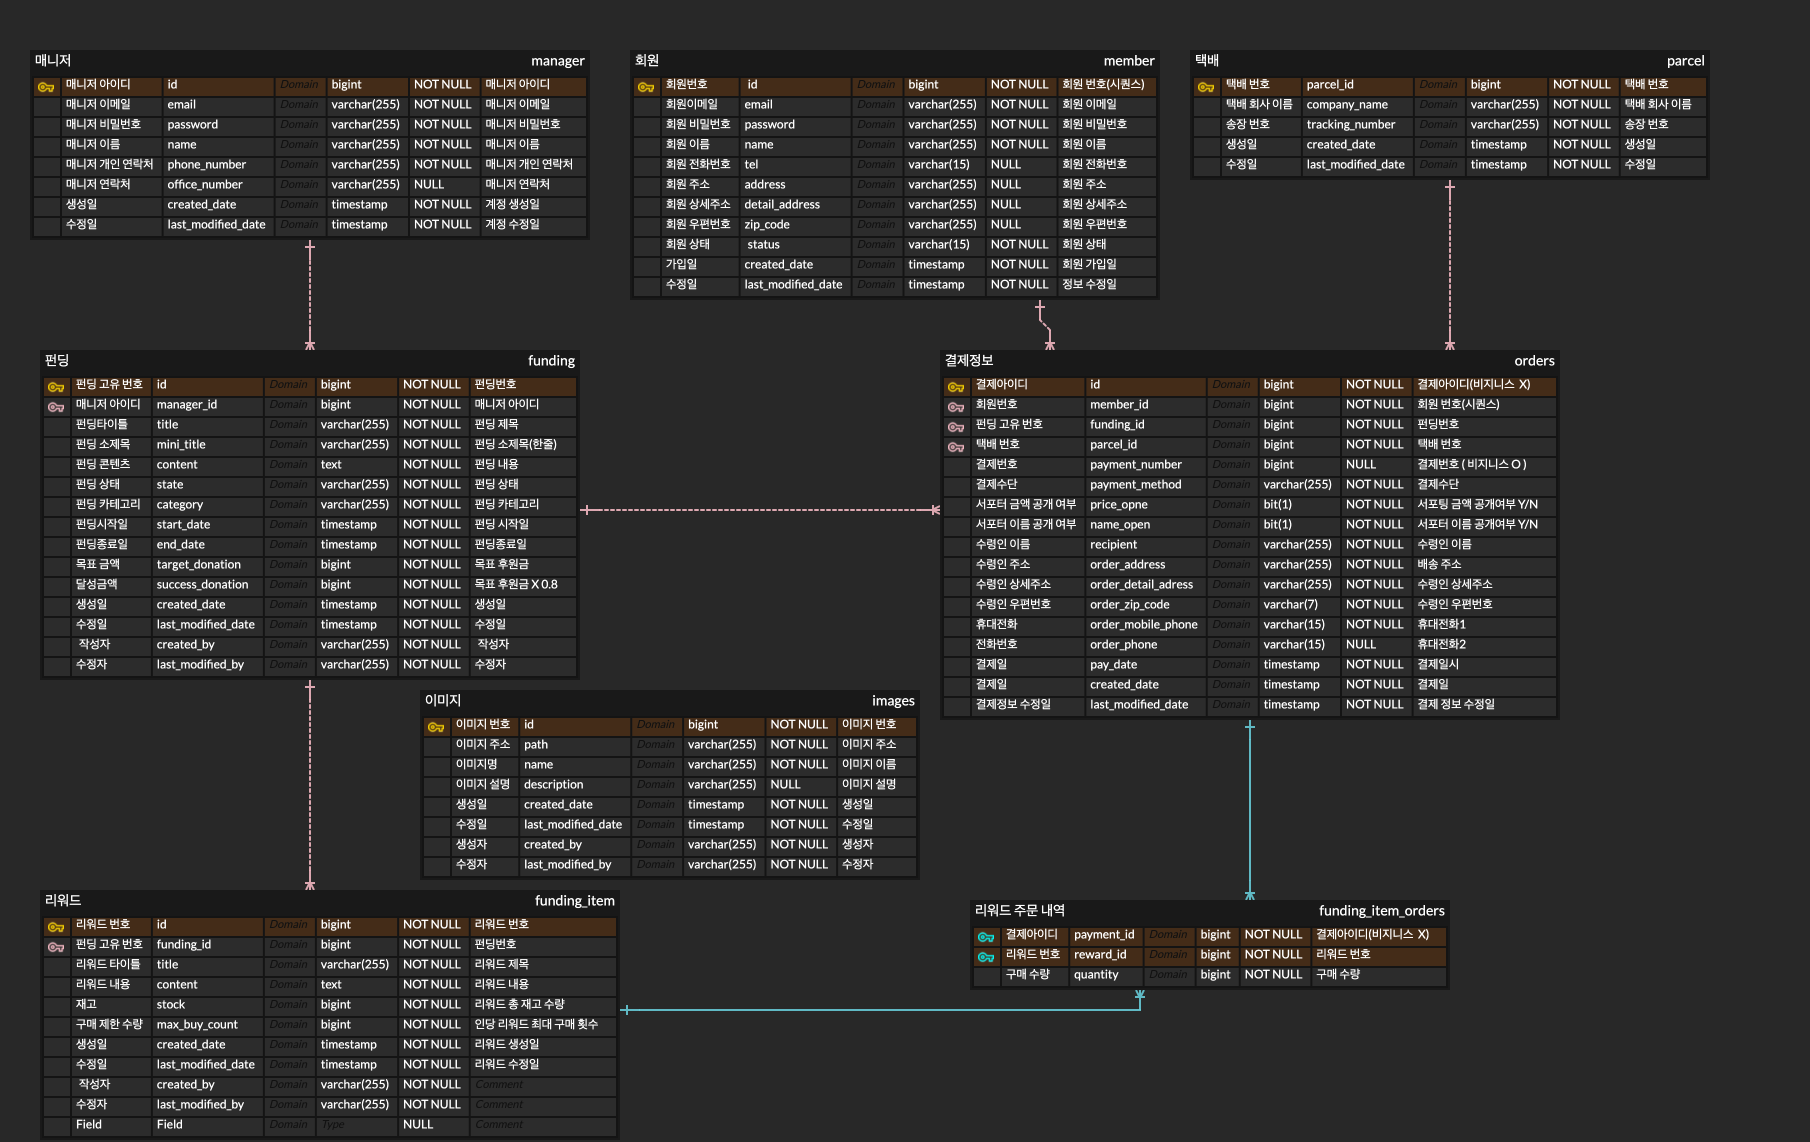Click 'payment_id' column in funding_item_orders table
Screen dimensions: 1810x1142
tap(1106, 935)
